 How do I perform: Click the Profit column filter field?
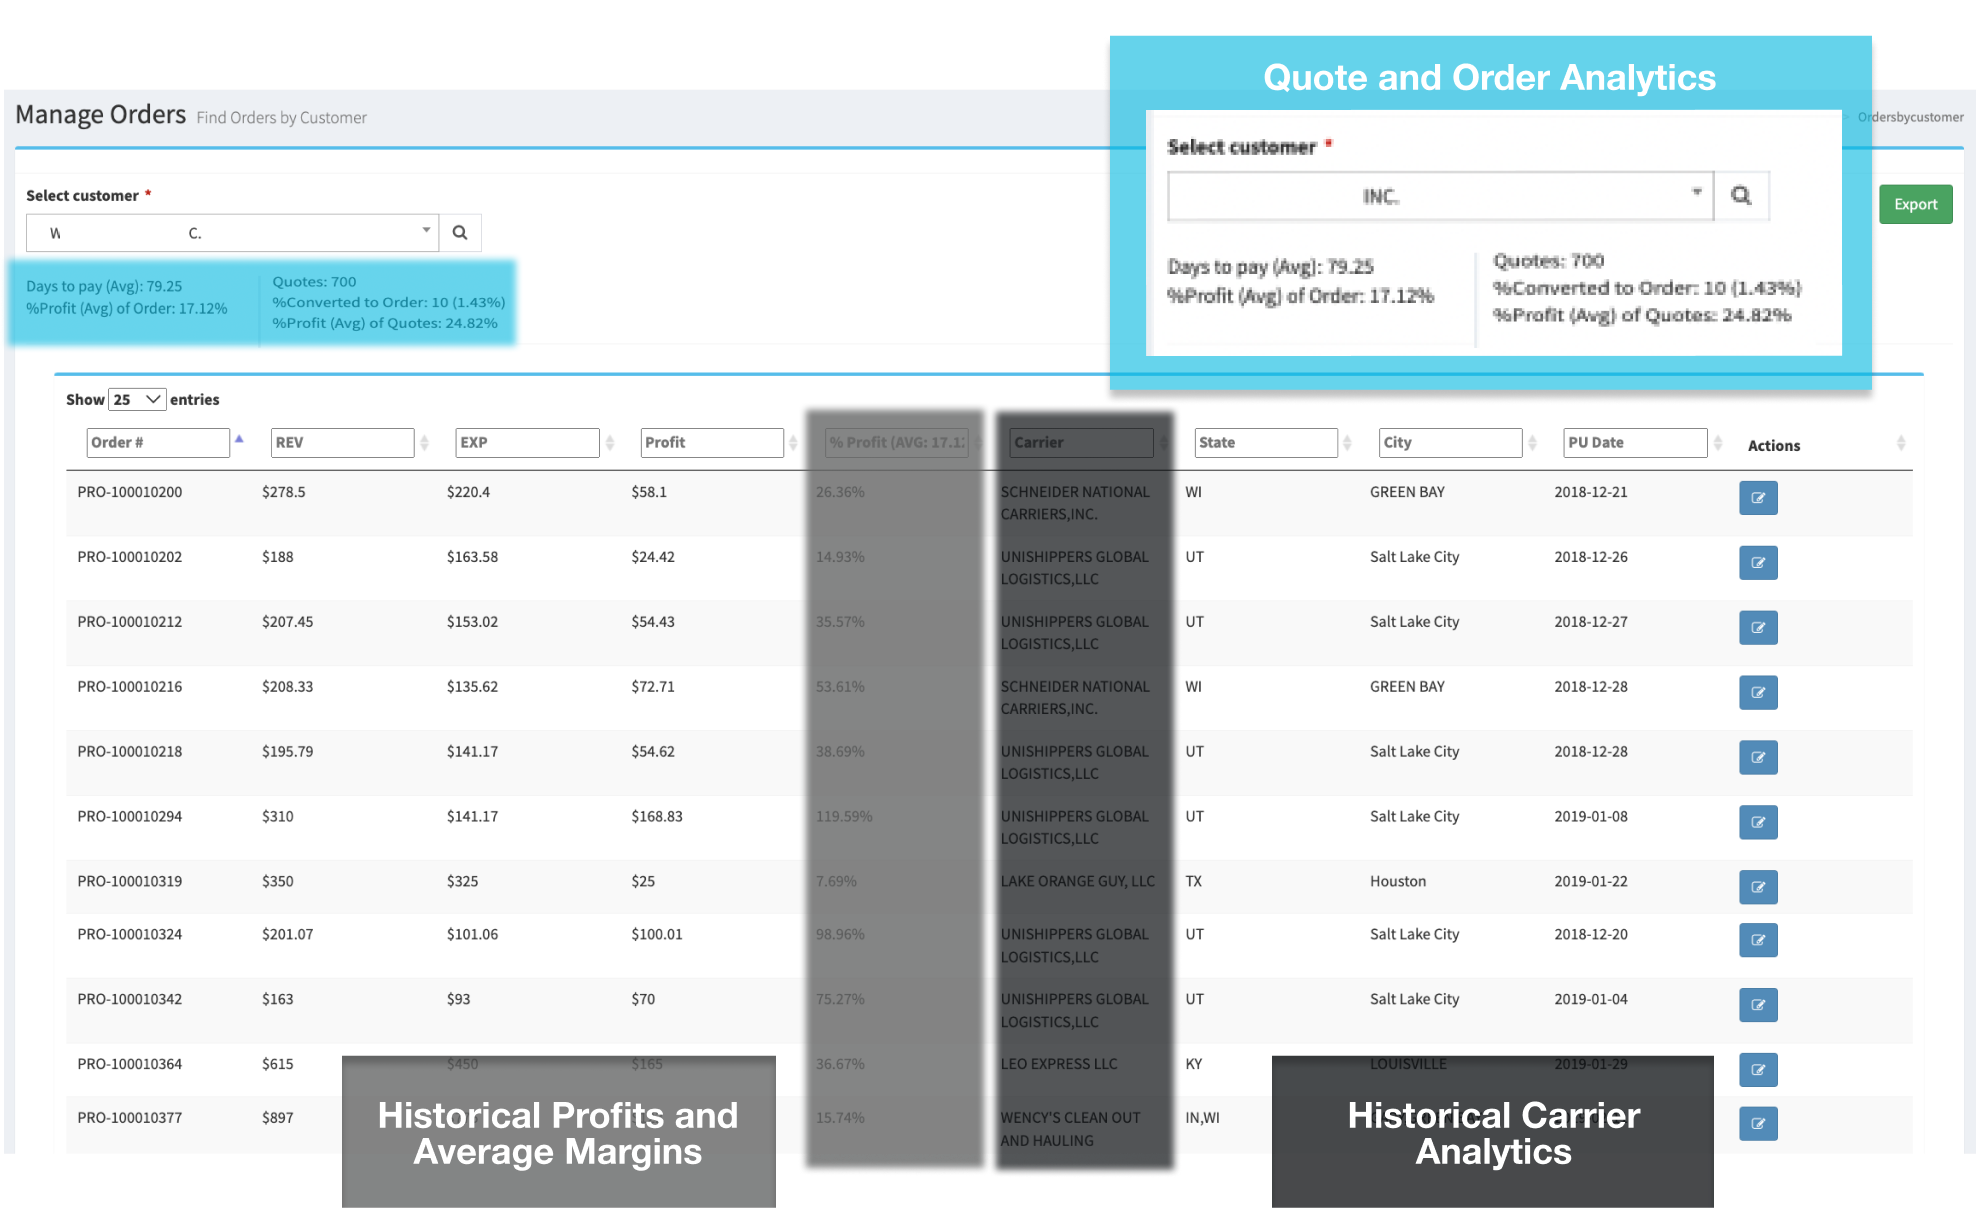[x=711, y=443]
